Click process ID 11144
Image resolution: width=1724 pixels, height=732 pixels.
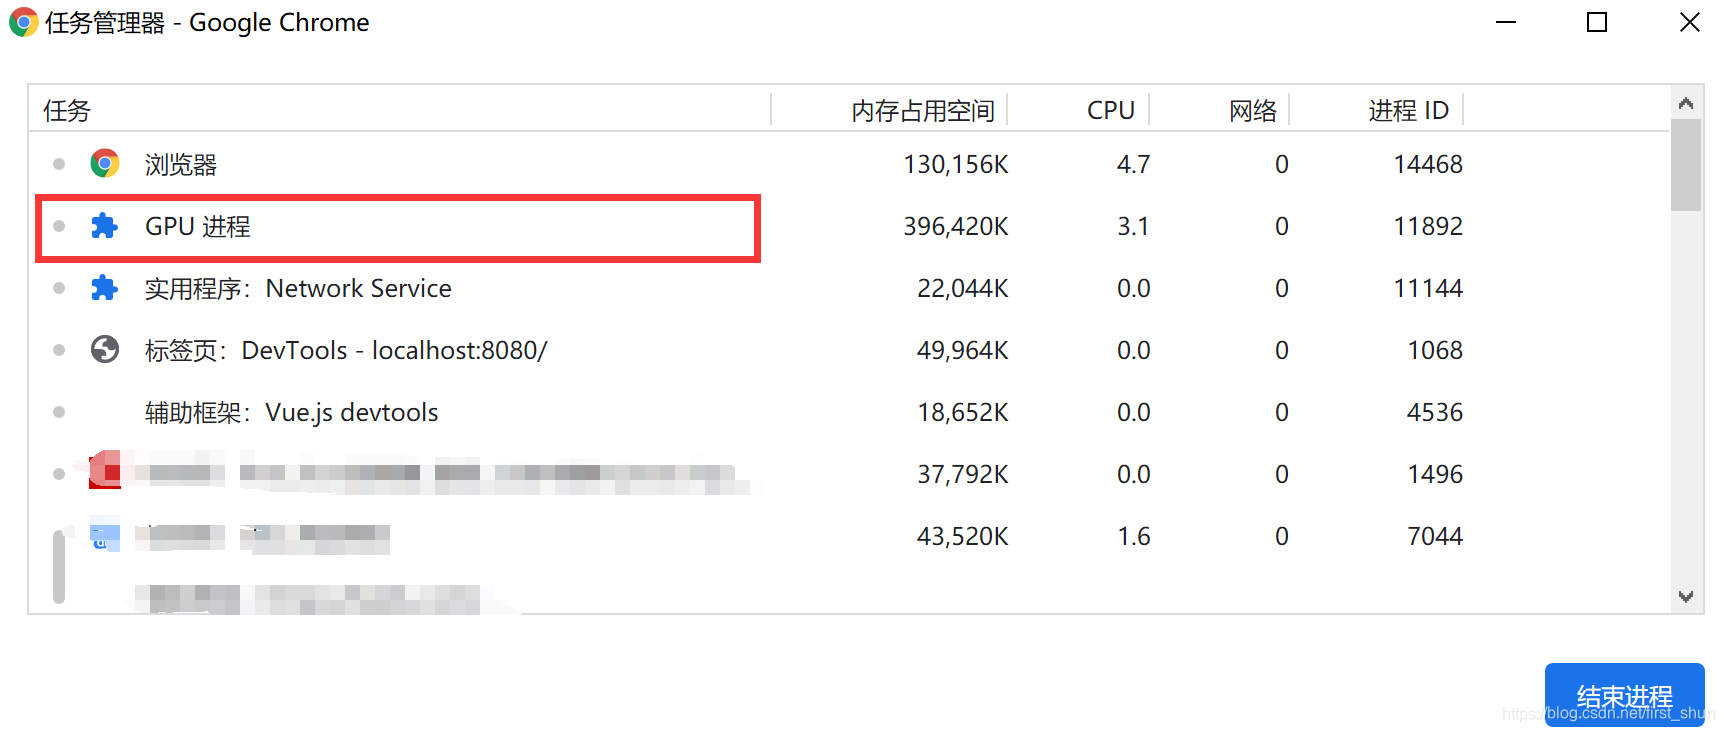[1428, 288]
